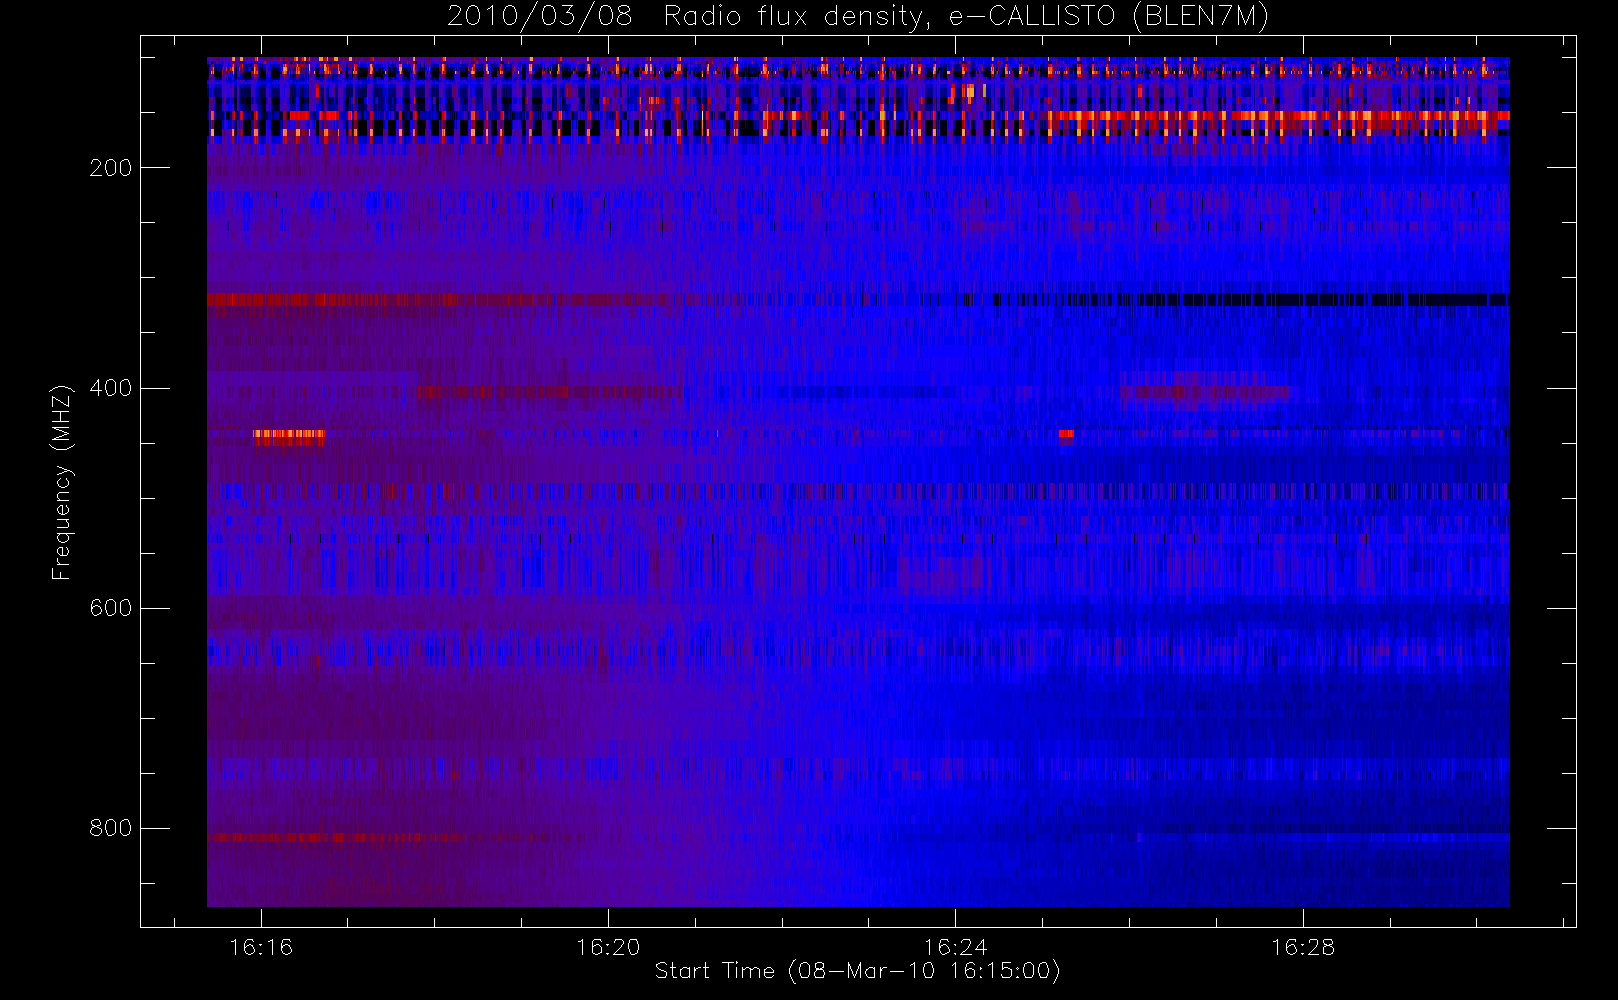Screen dimensions: 1618x1000
Task: Select the 400 frequency tick label
Action: pos(111,388)
